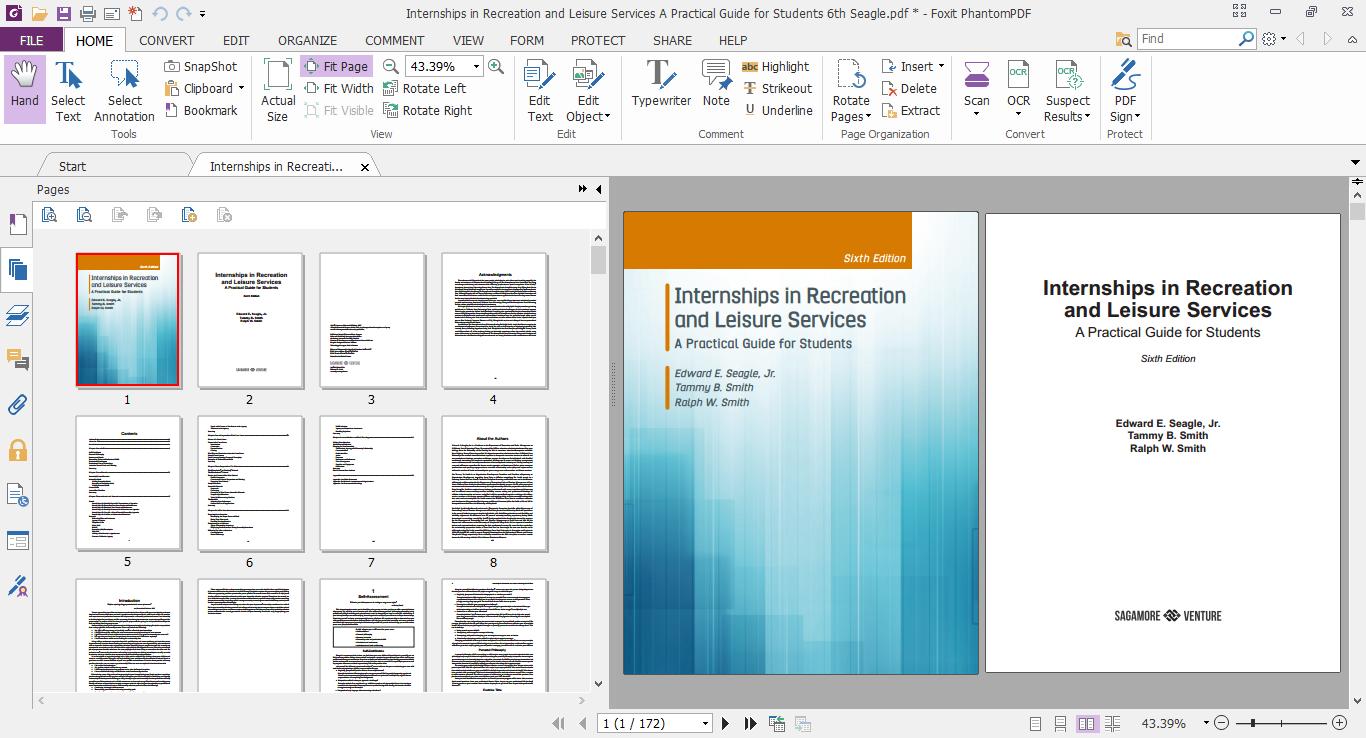1366x738 pixels.
Task: Switch to continuous facing view mode
Action: tap(1113, 723)
